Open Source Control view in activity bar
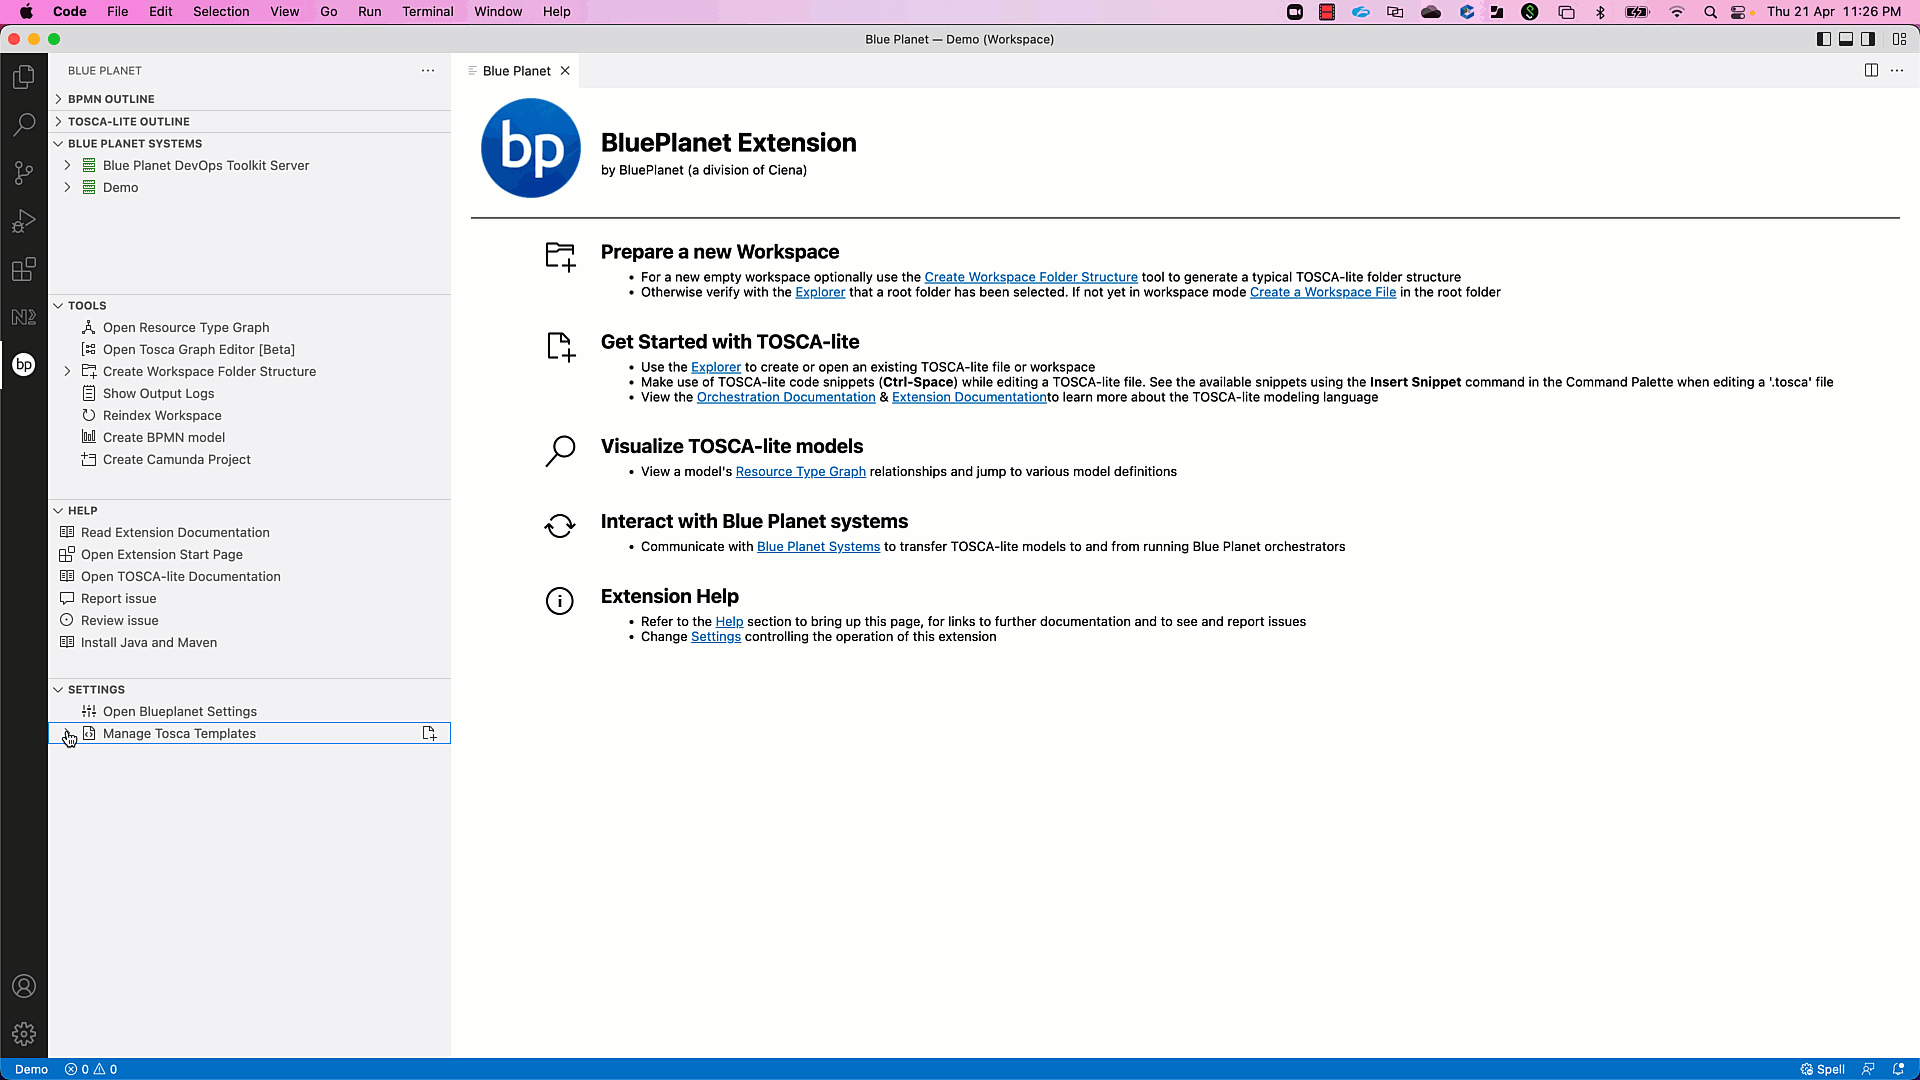Image resolution: width=1920 pixels, height=1080 pixels. [24, 173]
